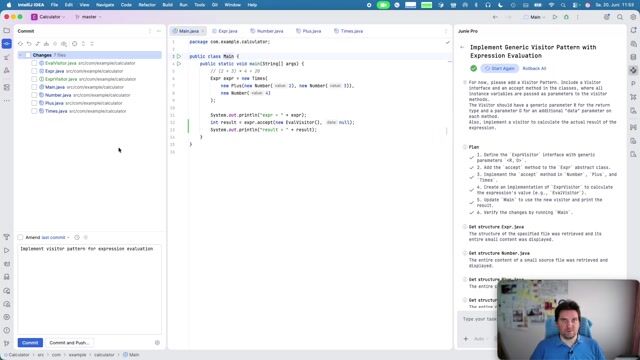
Task: Open the master branch dropdown
Action: click(89, 17)
